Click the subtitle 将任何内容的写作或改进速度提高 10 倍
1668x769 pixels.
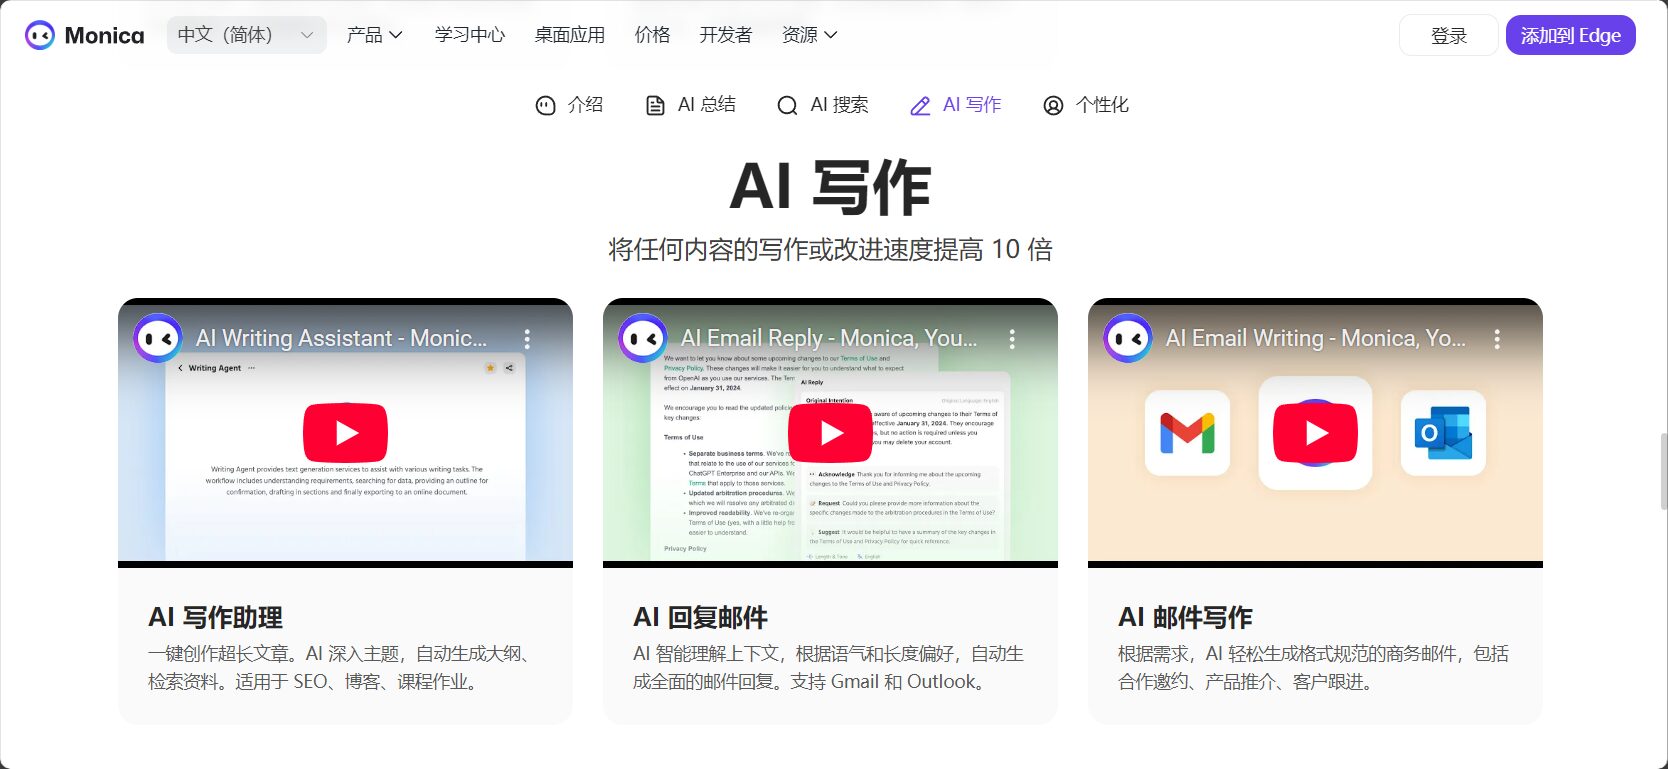click(x=830, y=249)
